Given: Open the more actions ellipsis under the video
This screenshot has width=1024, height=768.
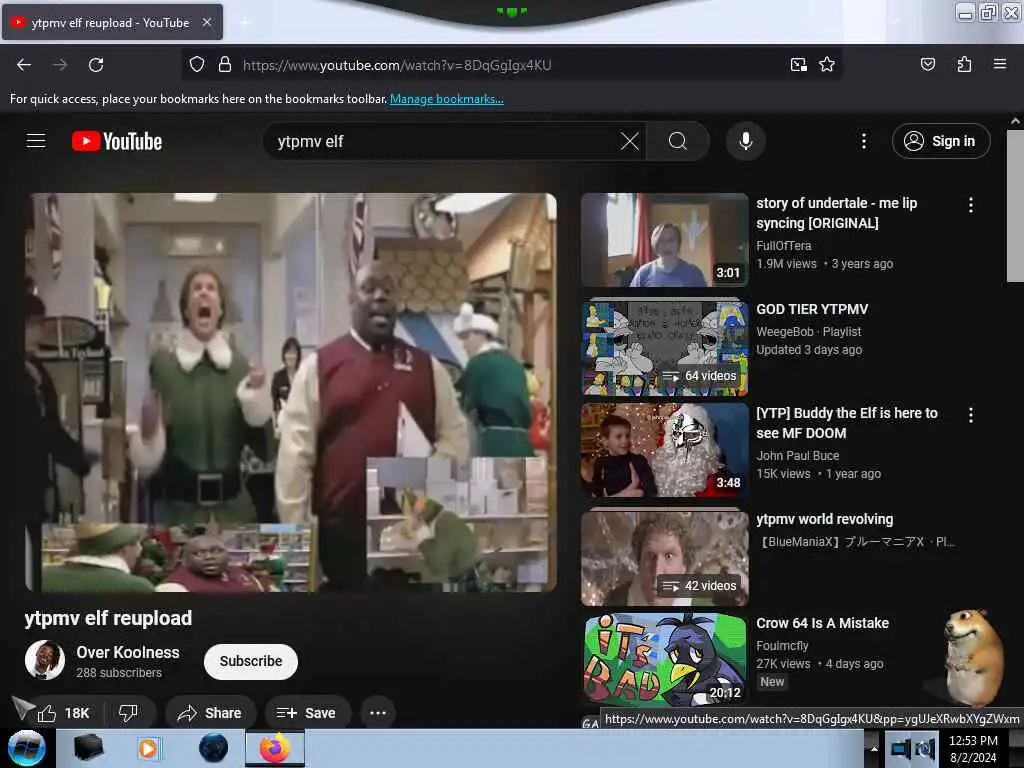Looking at the screenshot, I should tap(378, 713).
